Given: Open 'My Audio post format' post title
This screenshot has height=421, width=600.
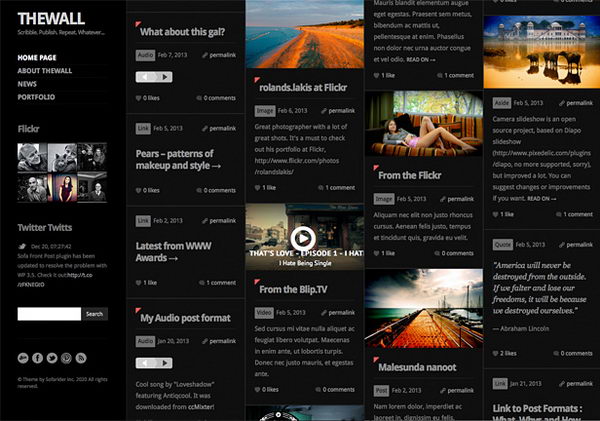Looking at the screenshot, I should coord(185,318).
